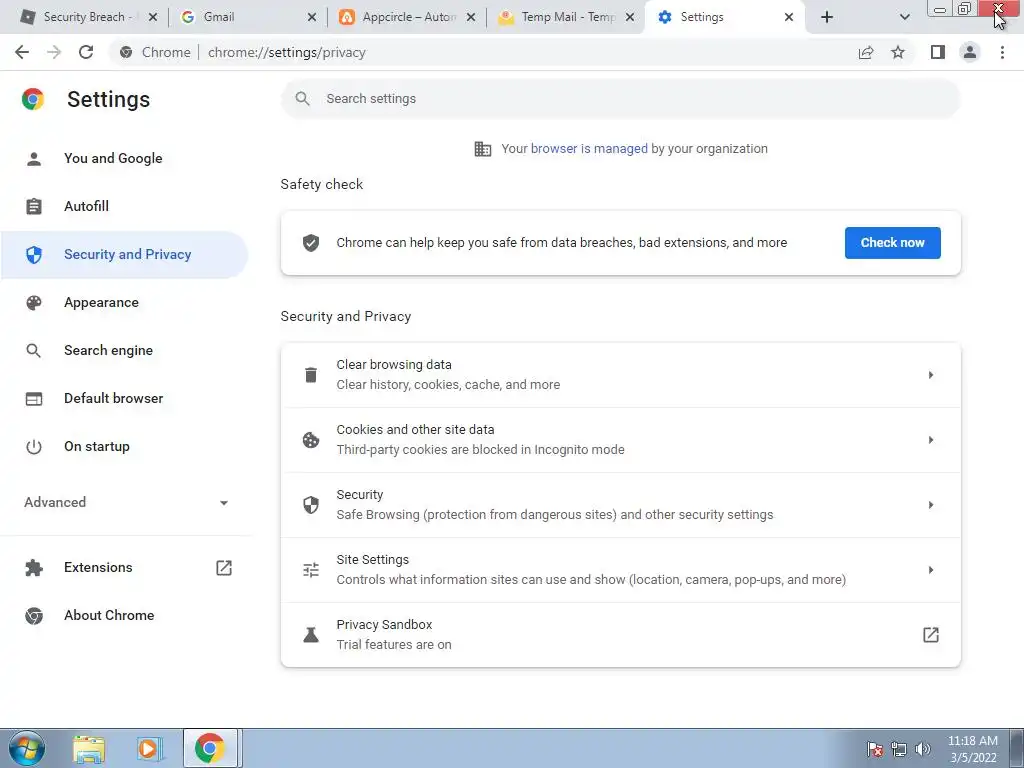Image resolution: width=1024 pixels, height=768 pixels.
Task: Open a new tab with plus button
Action: 827,17
